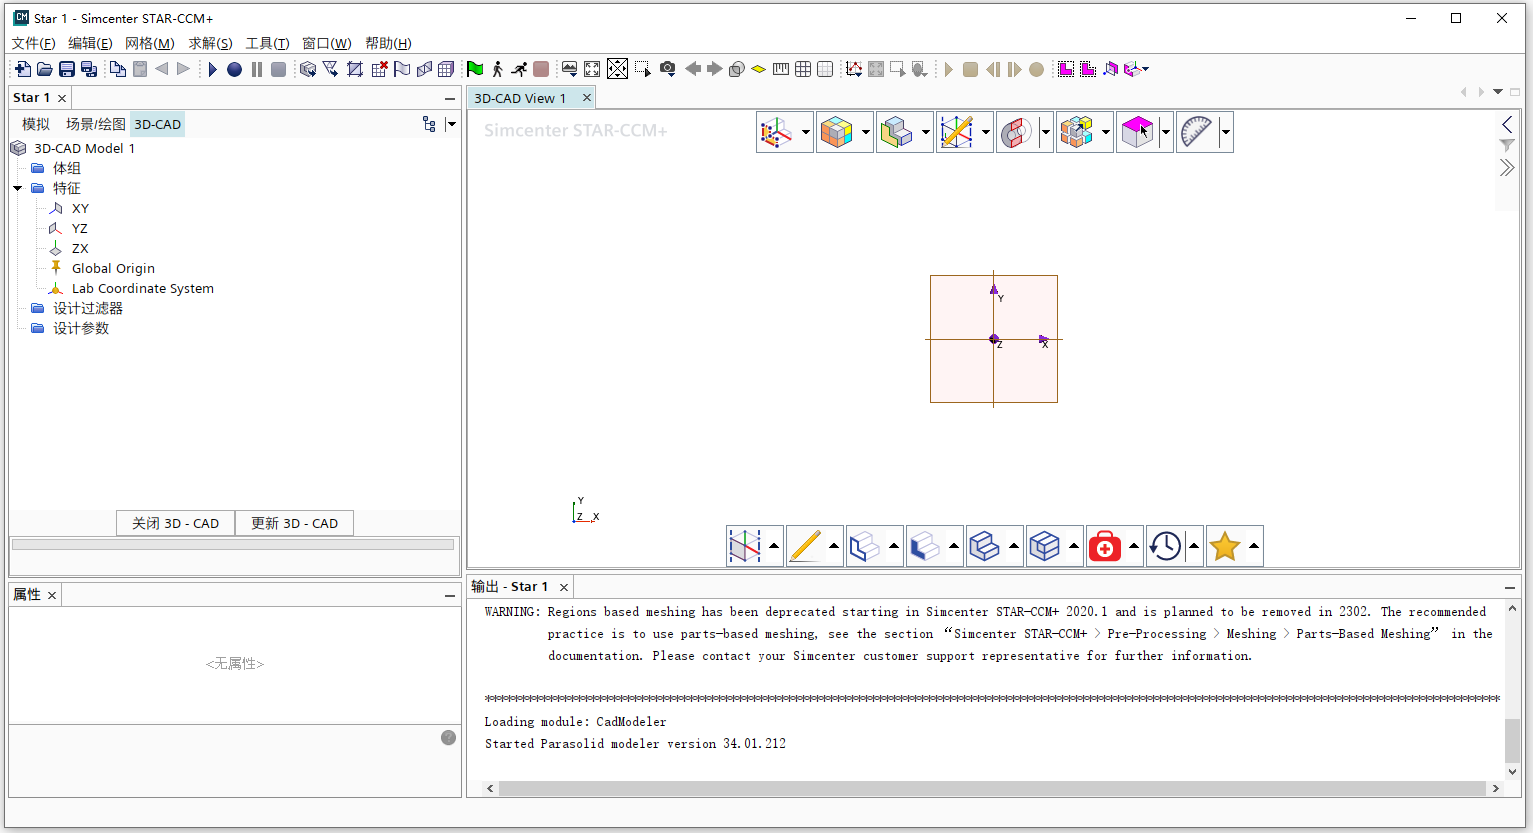The image size is (1533, 833).
Task: Click the bottom pencil sketch tool
Action: [805, 546]
